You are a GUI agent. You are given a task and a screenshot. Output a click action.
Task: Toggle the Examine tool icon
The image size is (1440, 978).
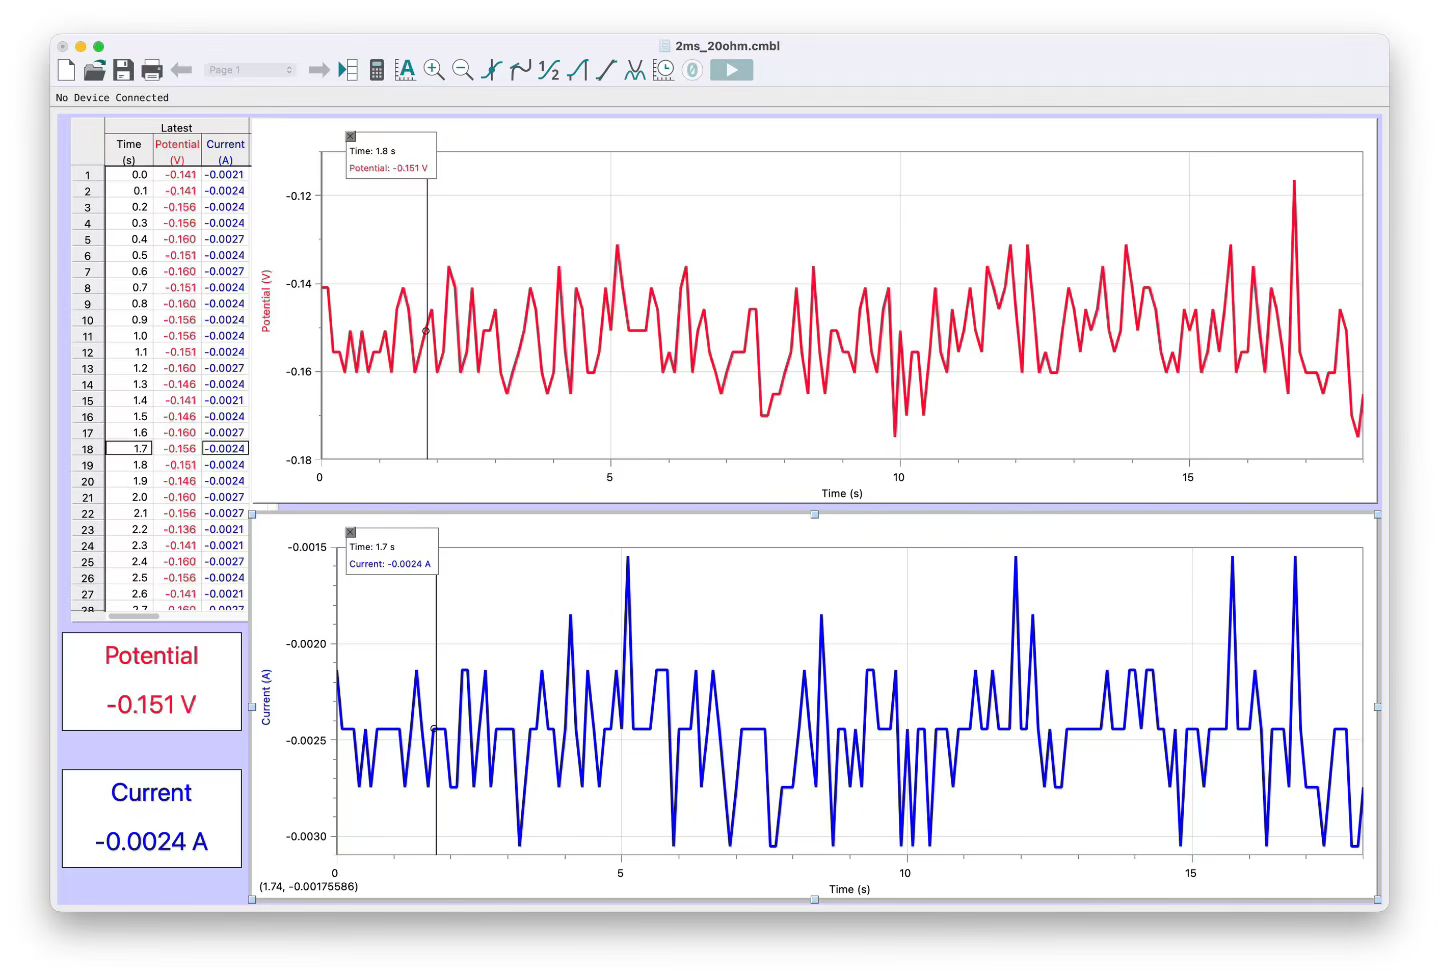tap(491, 70)
